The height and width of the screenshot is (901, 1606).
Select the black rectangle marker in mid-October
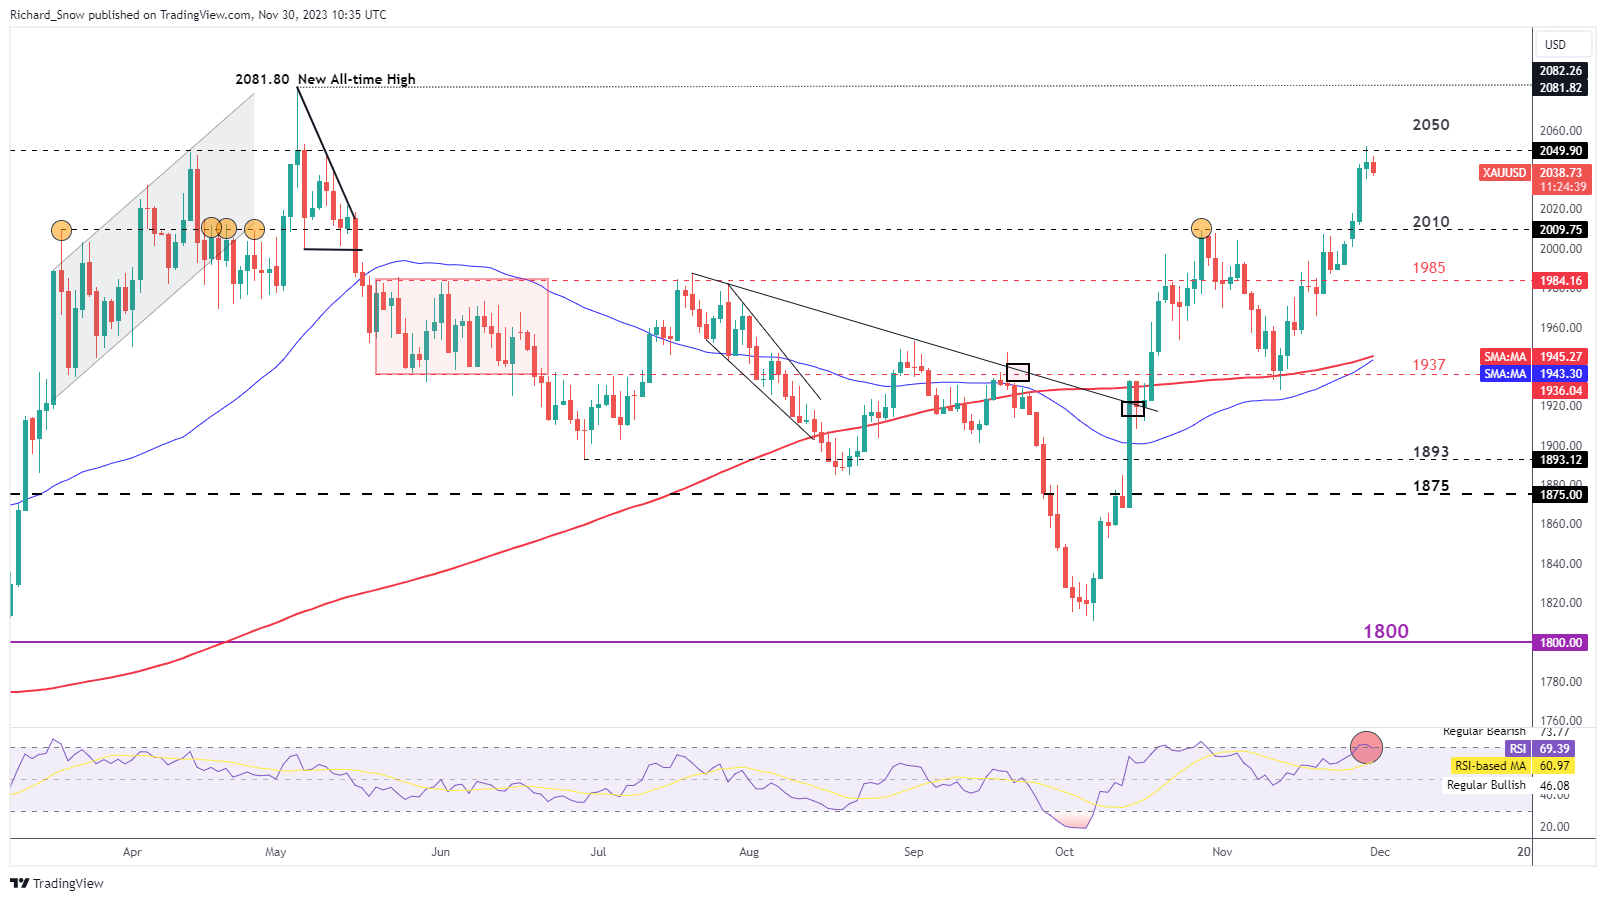(x=1133, y=408)
